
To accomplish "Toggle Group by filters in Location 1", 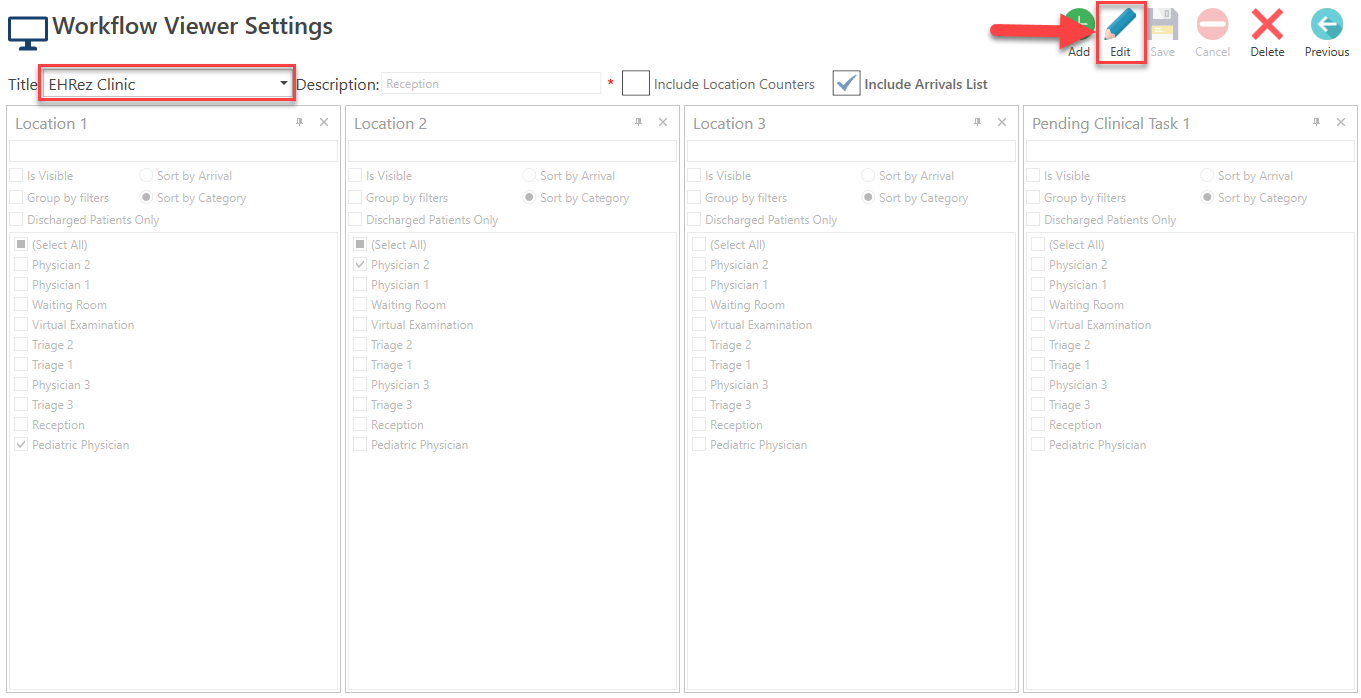I will pyautogui.click(x=16, y=198).
